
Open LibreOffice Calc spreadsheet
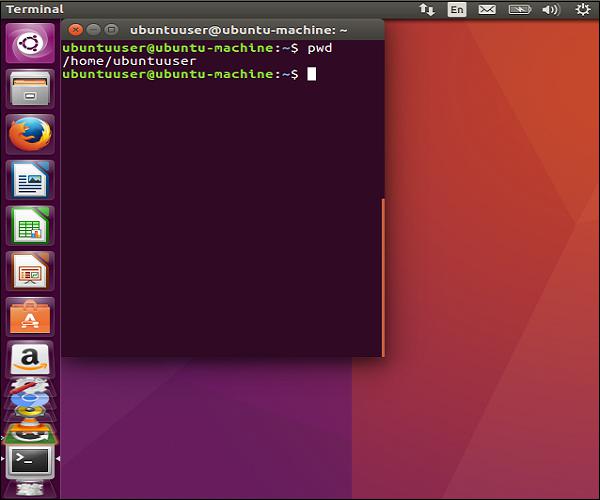click(30, 225)
